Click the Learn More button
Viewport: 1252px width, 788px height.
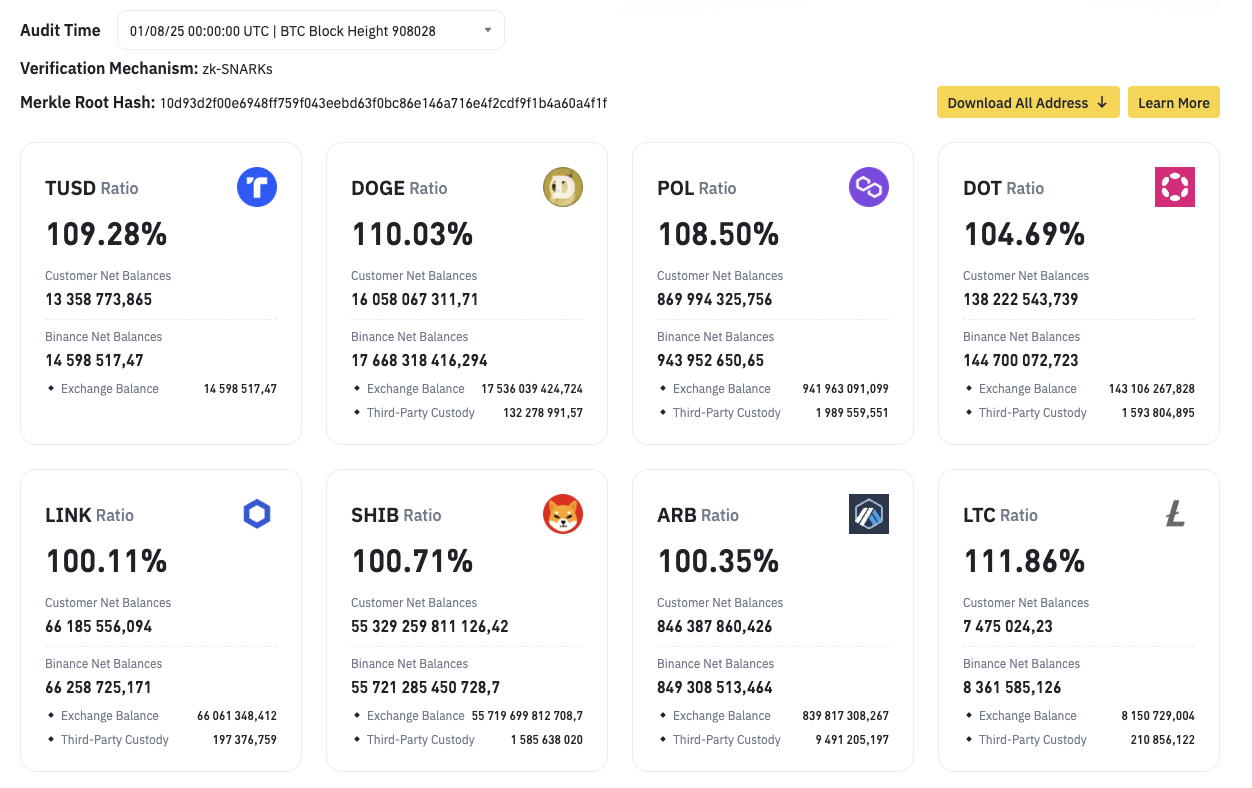click(x=1173, y=102)
